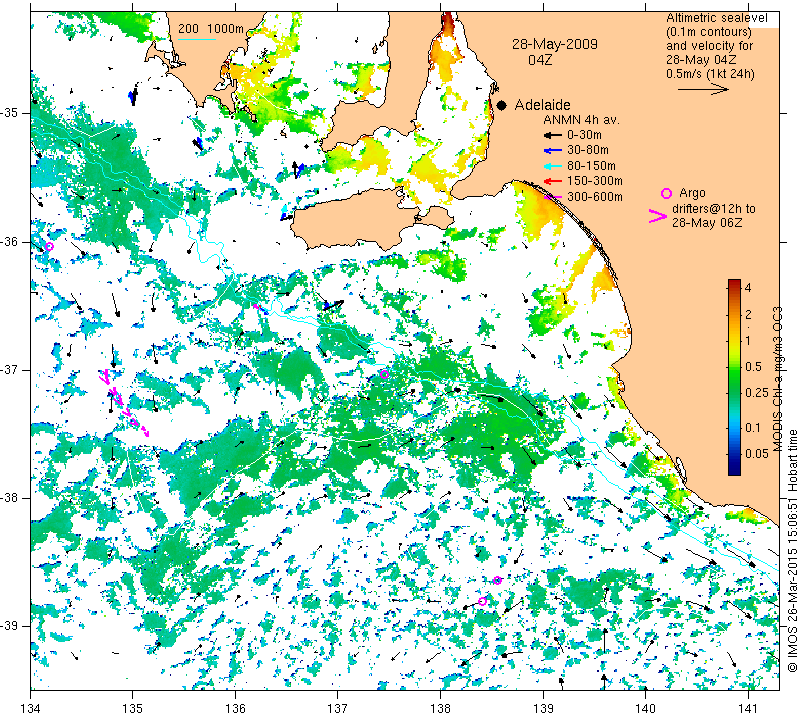Click the Altimetric sealevel heading text
800x720 pixels.
coord(717,18)
